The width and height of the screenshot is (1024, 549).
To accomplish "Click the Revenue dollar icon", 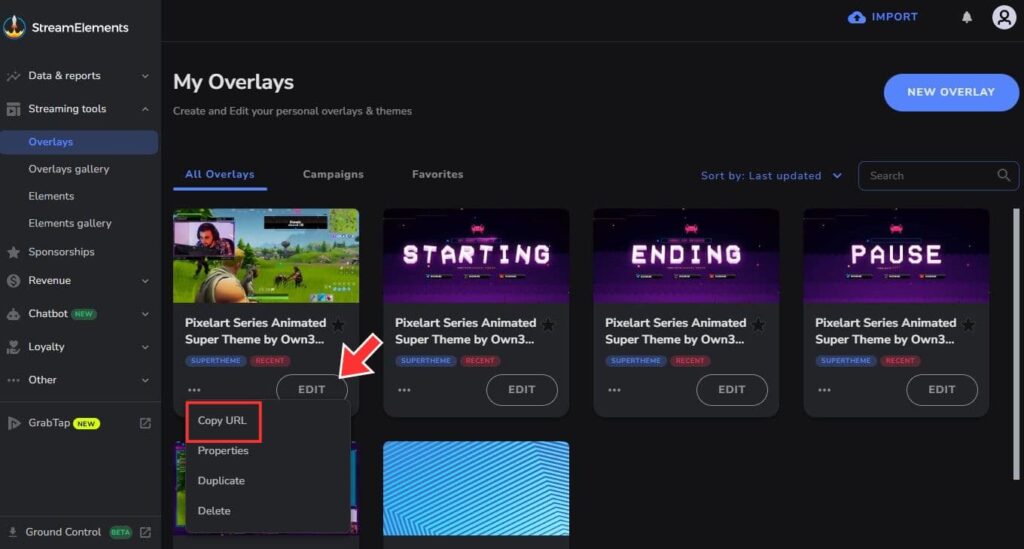I will (13, 281).
